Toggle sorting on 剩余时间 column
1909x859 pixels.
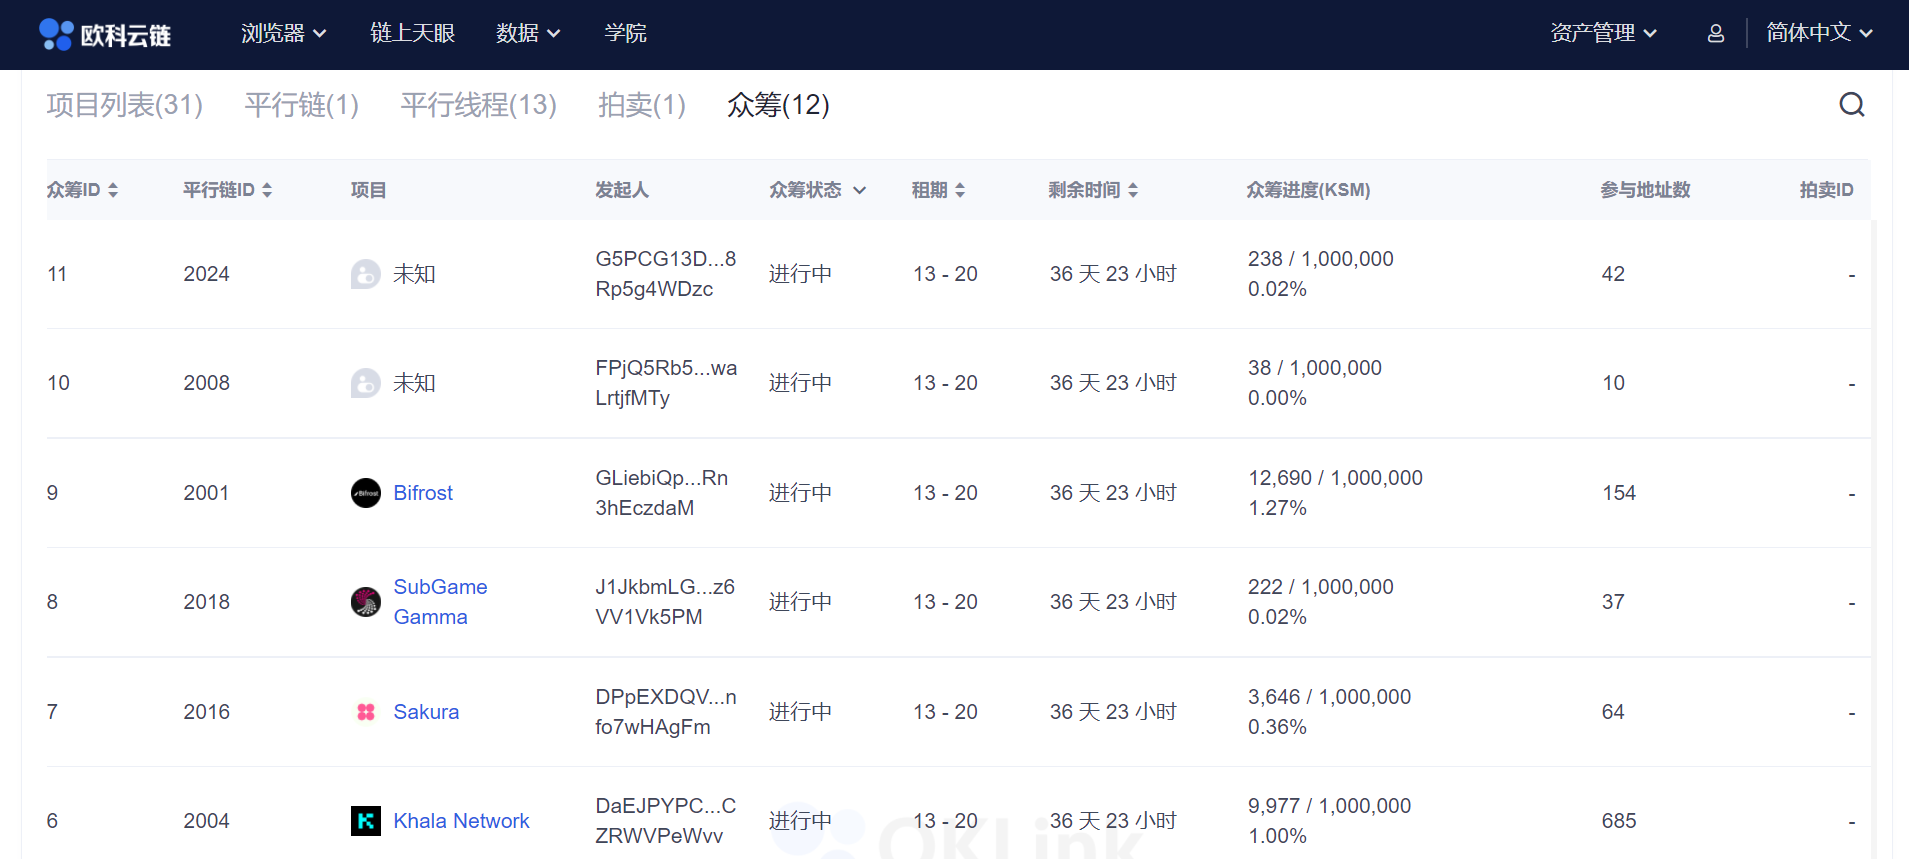tap(1133, 190)
